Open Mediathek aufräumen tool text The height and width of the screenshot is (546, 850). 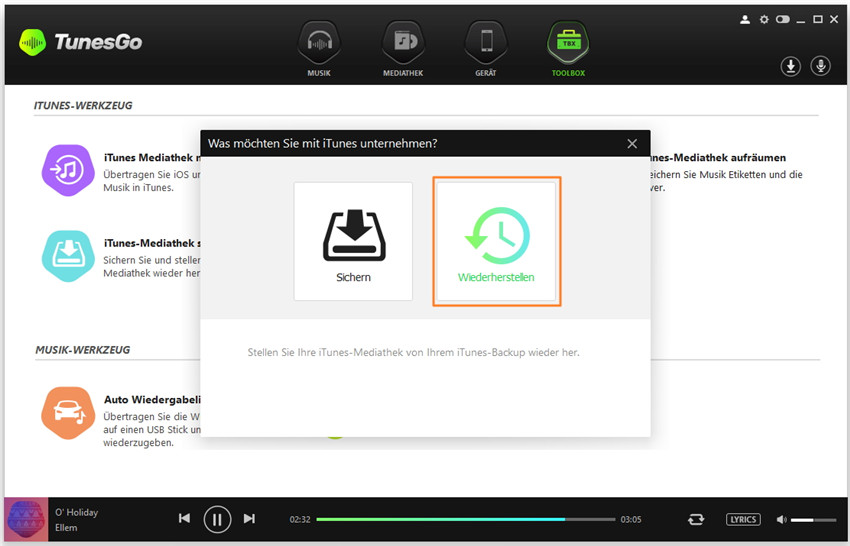tap(718, 158)
